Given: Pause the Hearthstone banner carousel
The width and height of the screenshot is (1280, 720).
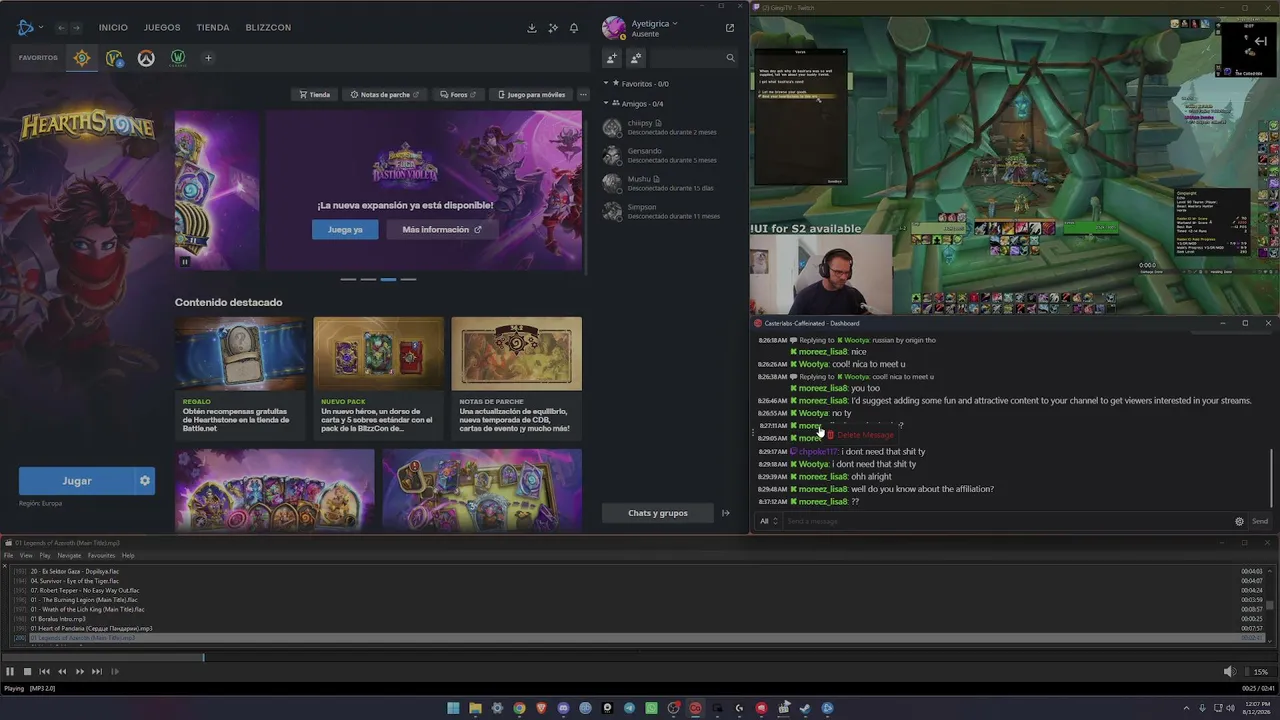Looking at the screenshot, I should point(185,262).
